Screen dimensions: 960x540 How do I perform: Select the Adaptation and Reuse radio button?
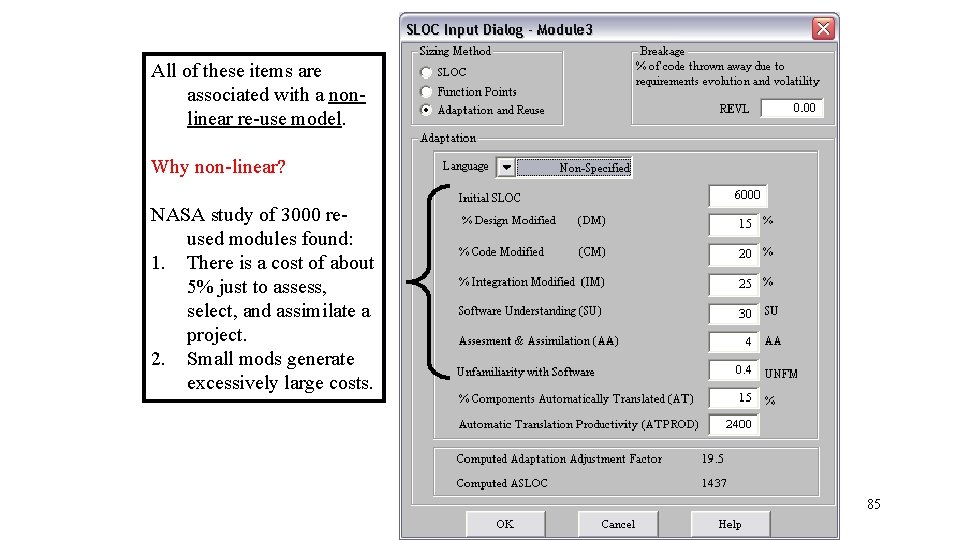click(426, 110)
